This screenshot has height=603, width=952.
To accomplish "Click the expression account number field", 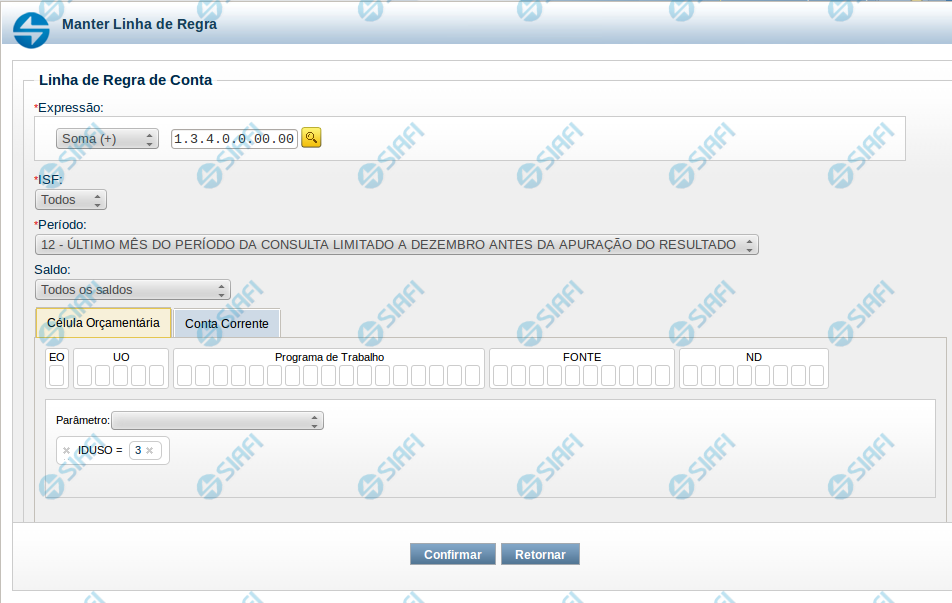I will (234, 139).
